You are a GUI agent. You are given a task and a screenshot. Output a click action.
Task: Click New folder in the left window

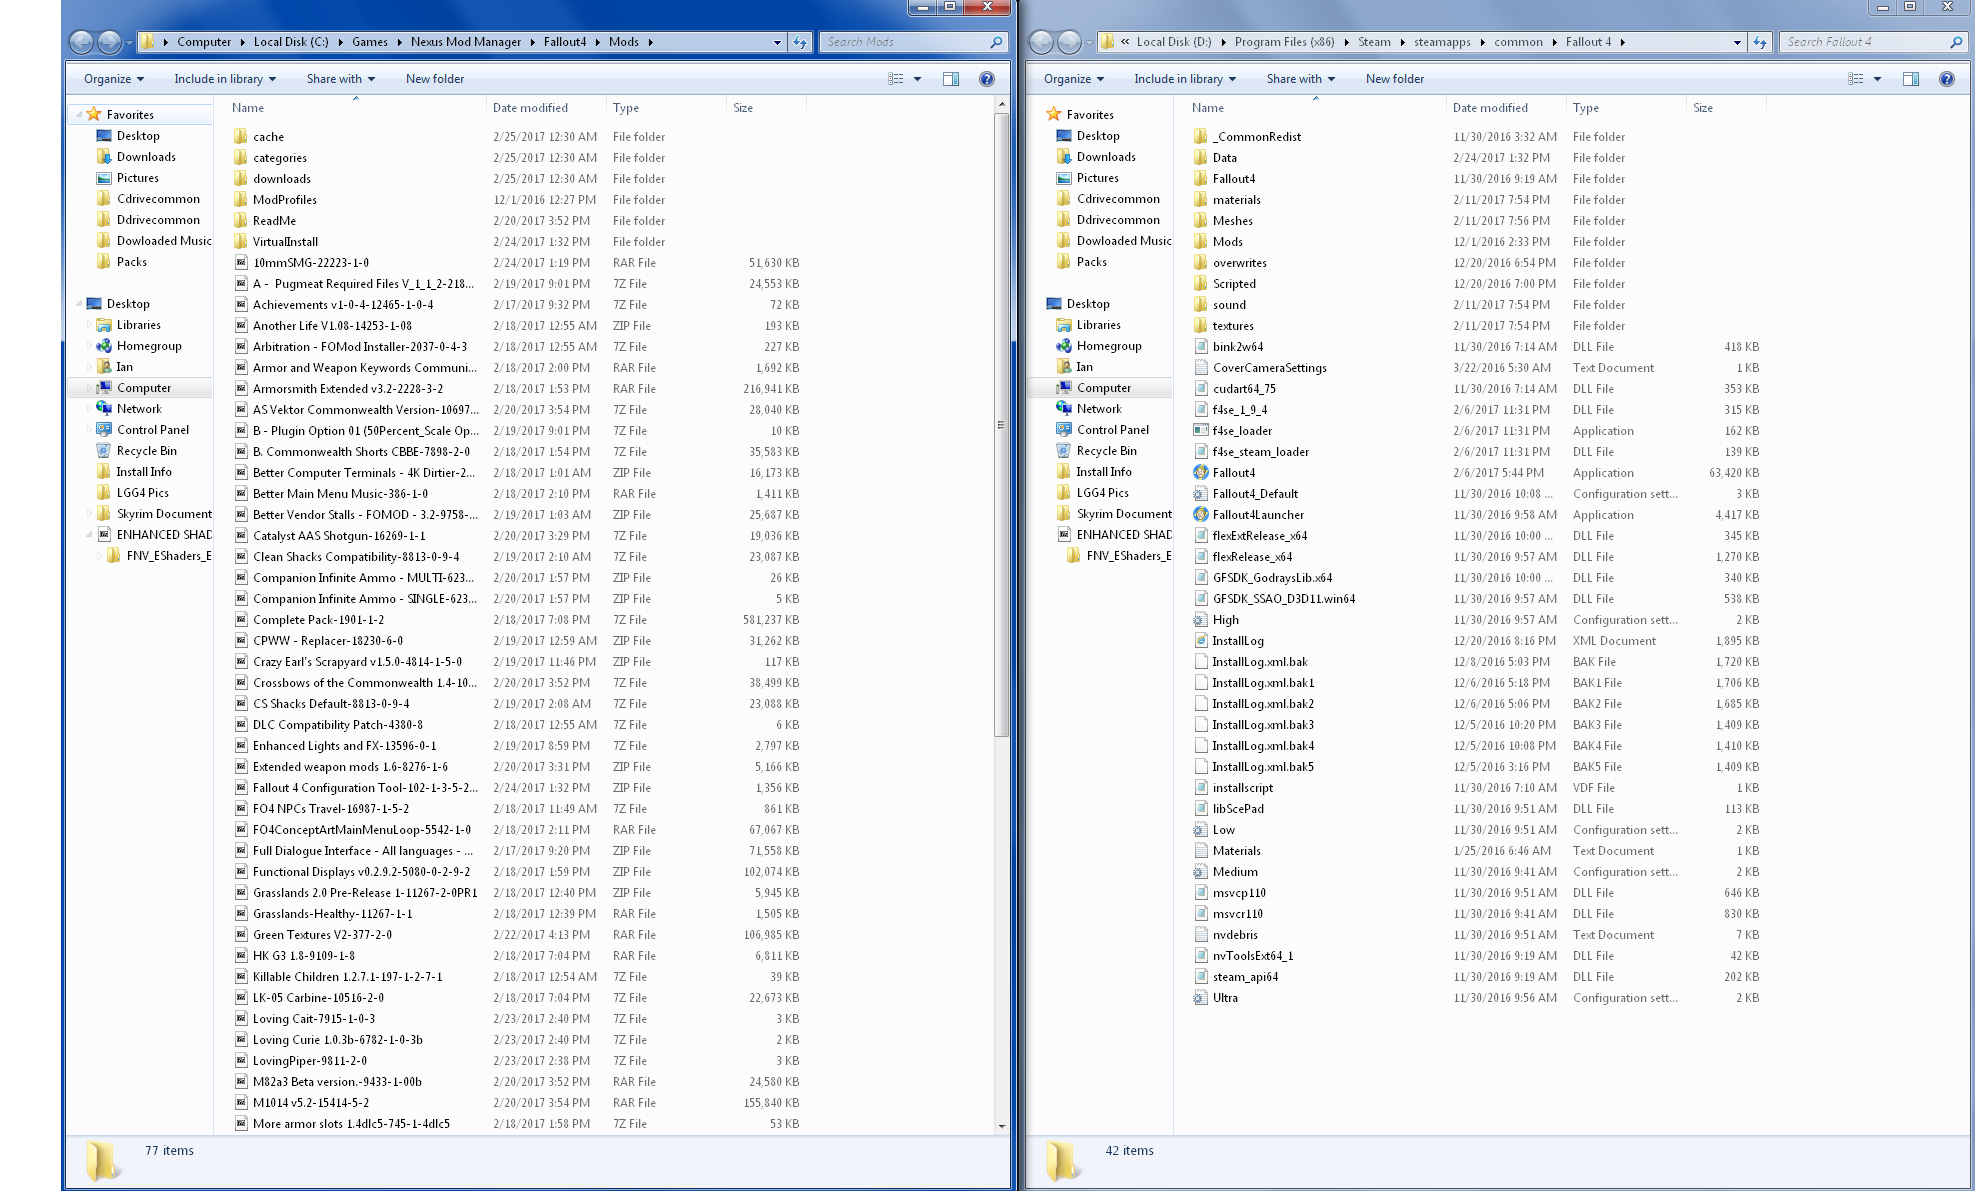[434, 79]
